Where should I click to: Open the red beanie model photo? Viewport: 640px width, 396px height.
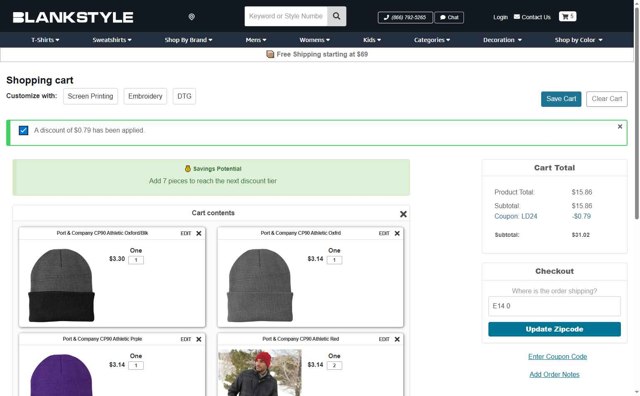(260, 372)
